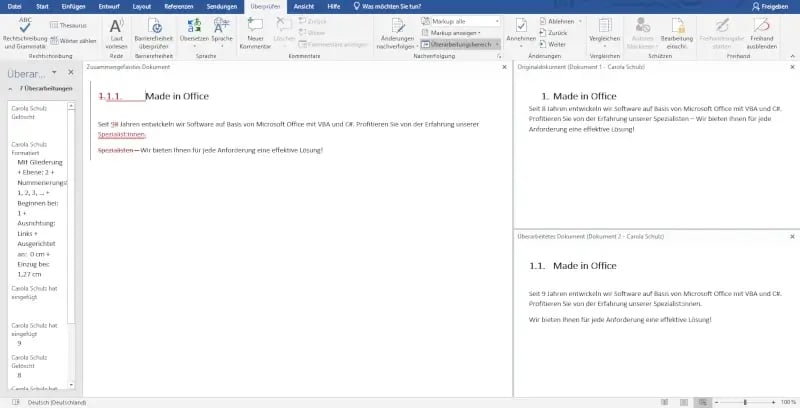Click the zoom in plus button

point(774,402)
